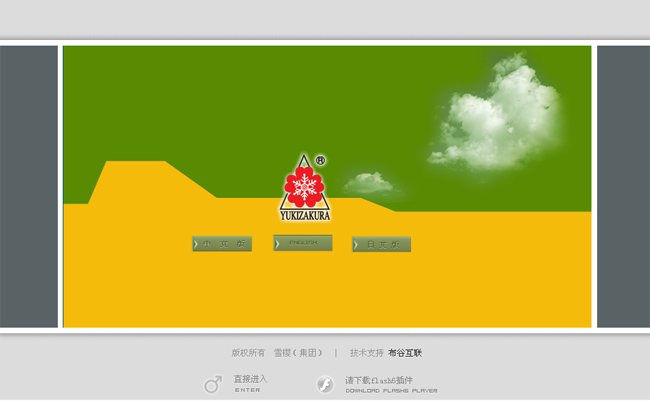The height and width of the screenshot is (401, 650).
Task: Open the 日文版 Japanese version button
Action: pyautogui.click(x=382, y=245)
